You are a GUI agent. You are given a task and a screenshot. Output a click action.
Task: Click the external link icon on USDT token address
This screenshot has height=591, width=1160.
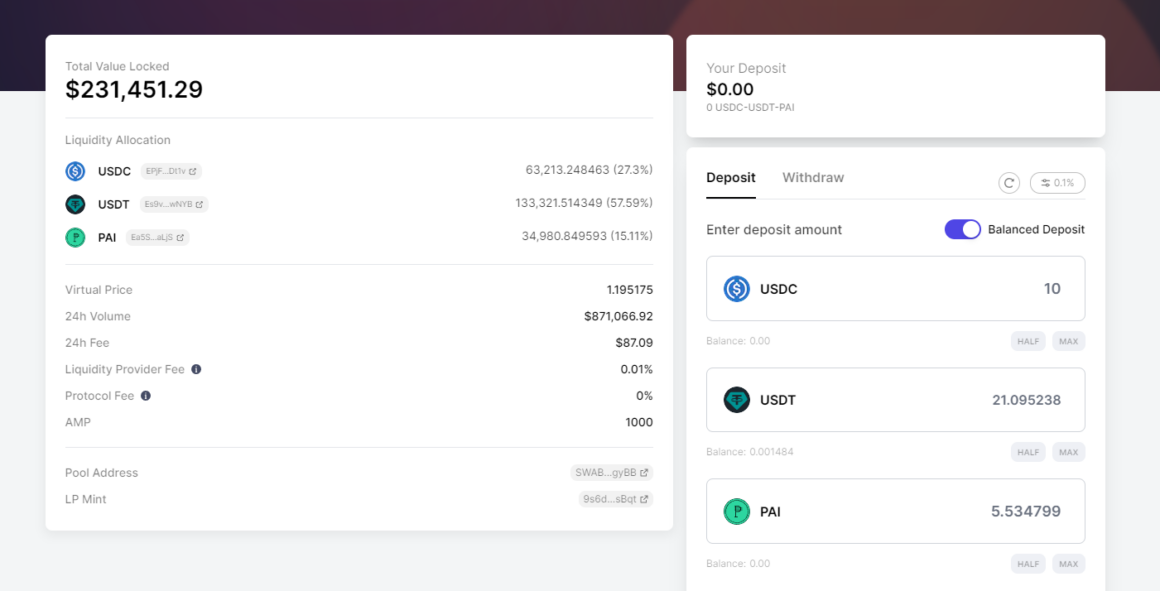tap(200, 204)
